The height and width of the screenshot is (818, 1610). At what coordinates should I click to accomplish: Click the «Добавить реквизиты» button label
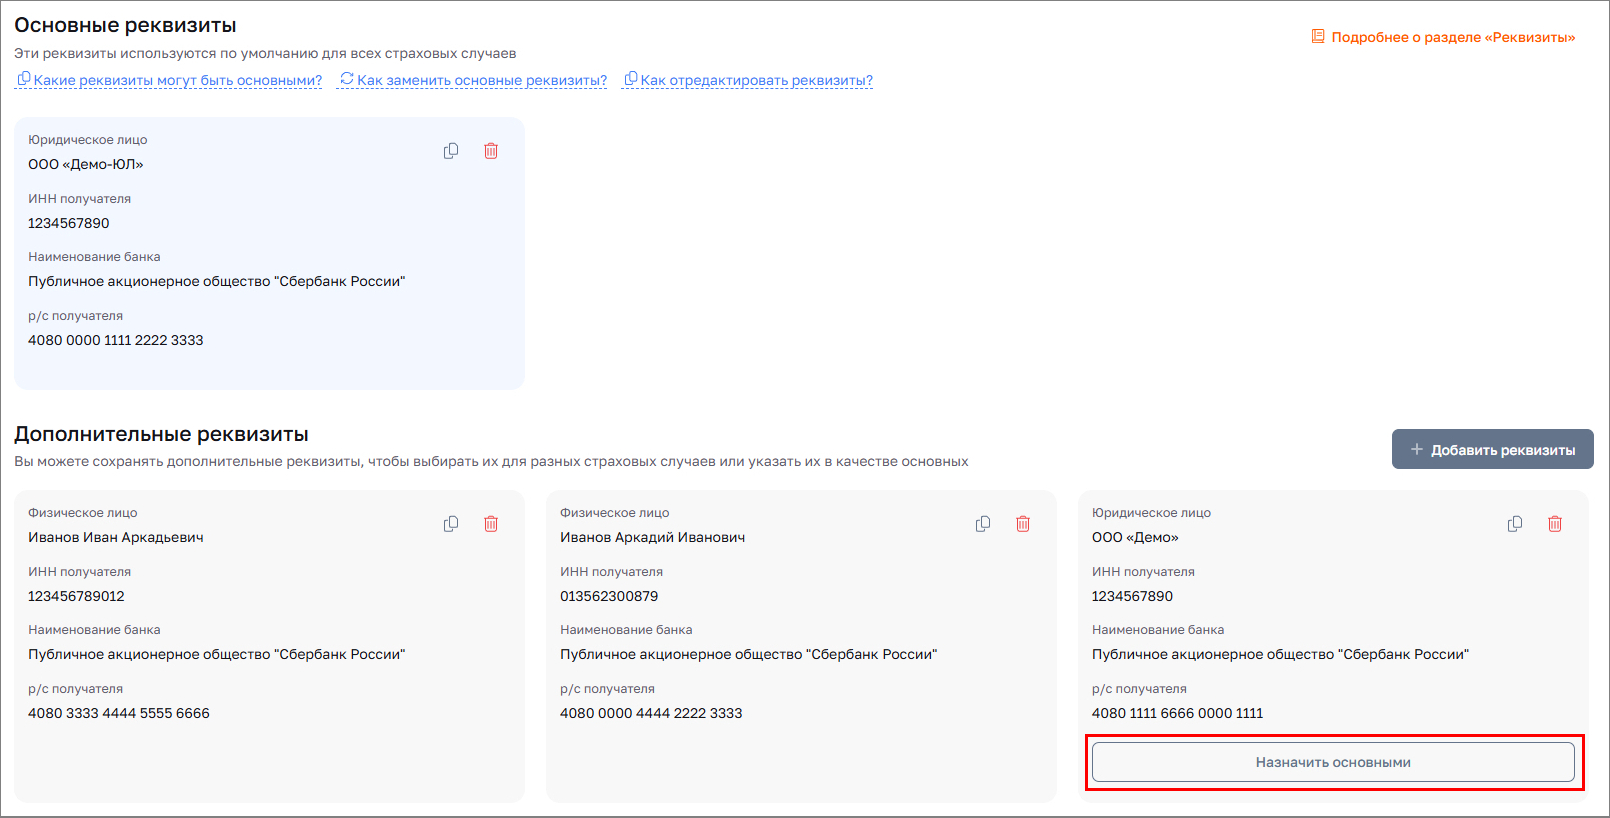[1503, 450]
